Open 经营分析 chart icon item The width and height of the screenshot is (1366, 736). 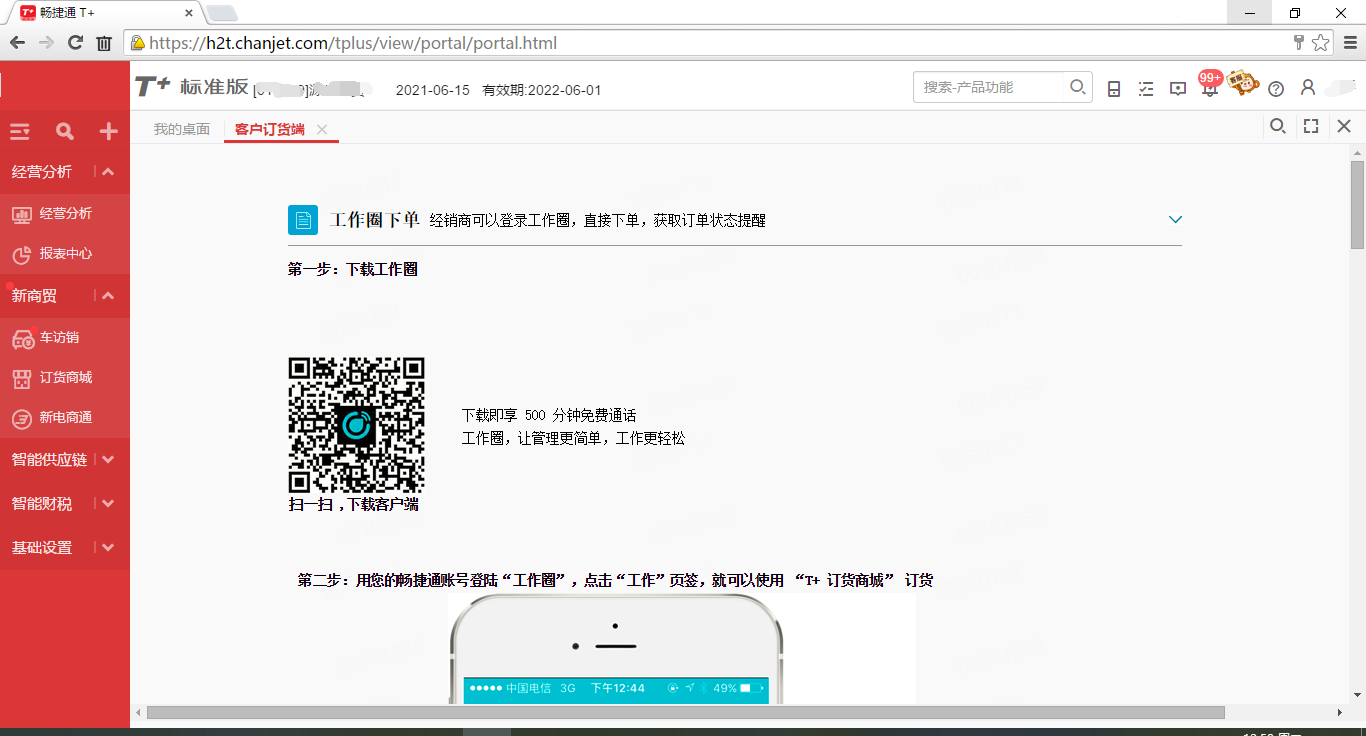coord(22,214)
